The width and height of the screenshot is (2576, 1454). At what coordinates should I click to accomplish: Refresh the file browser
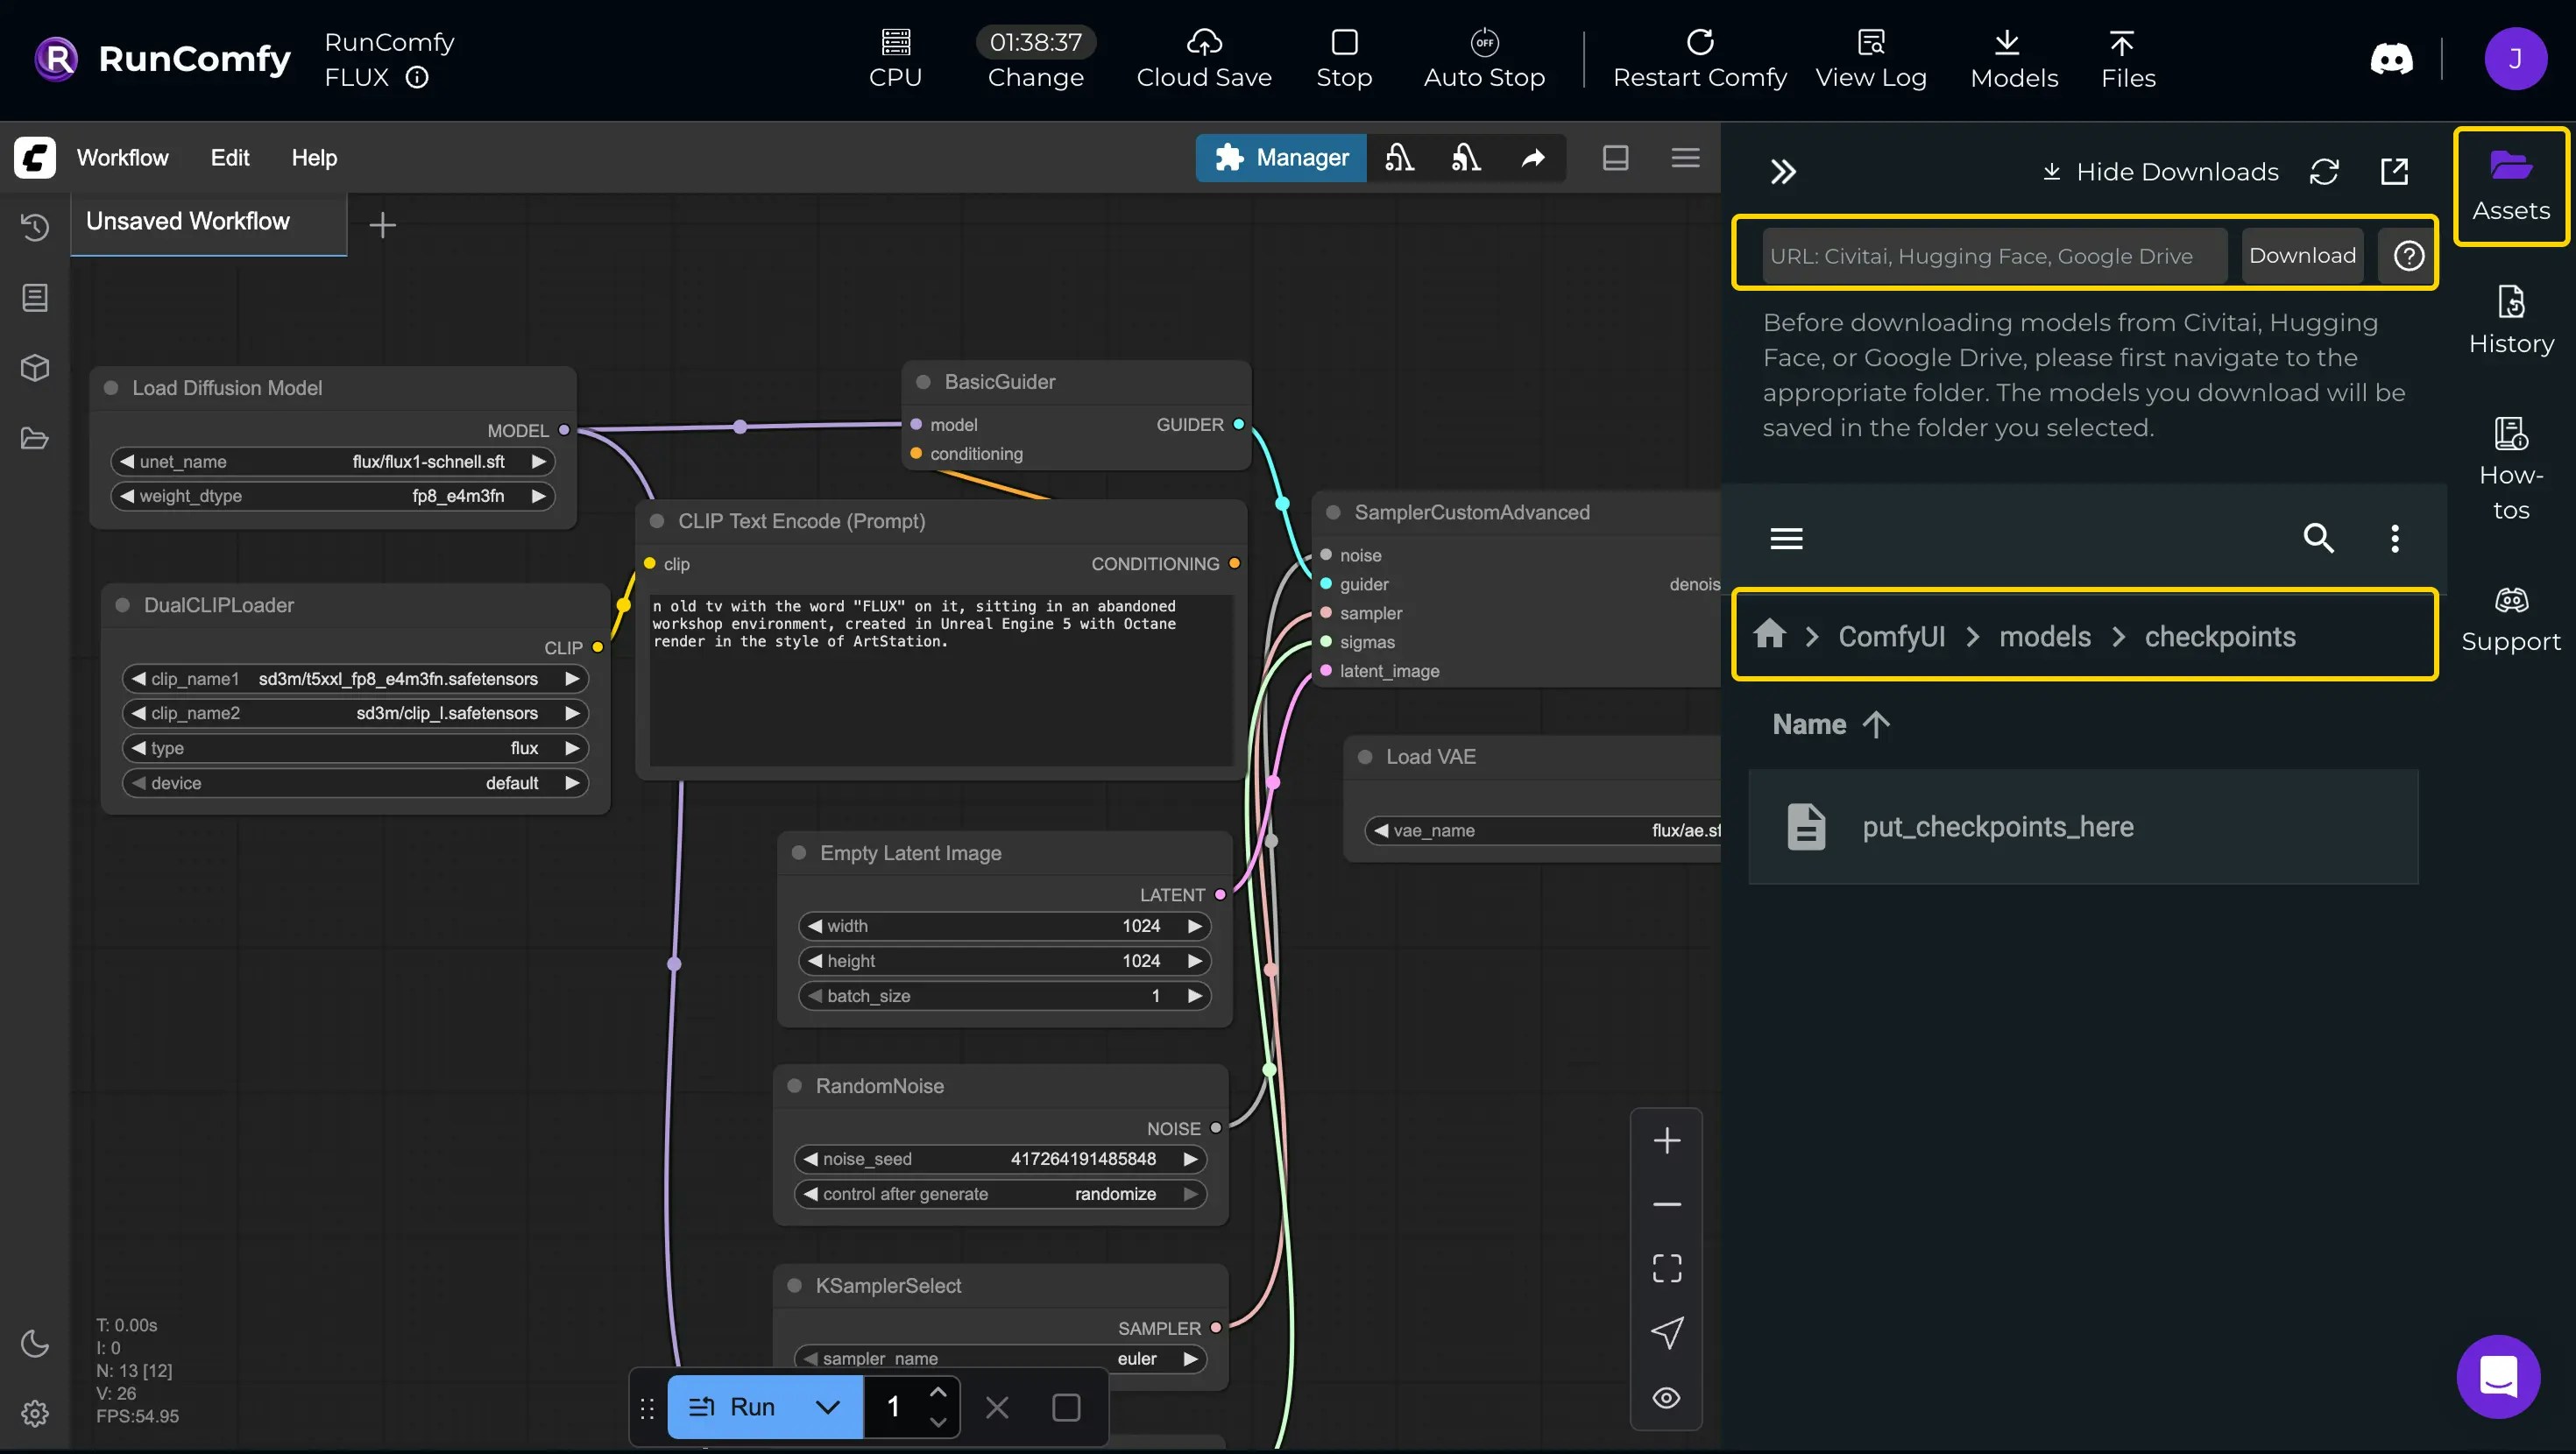coord(2324,172)
